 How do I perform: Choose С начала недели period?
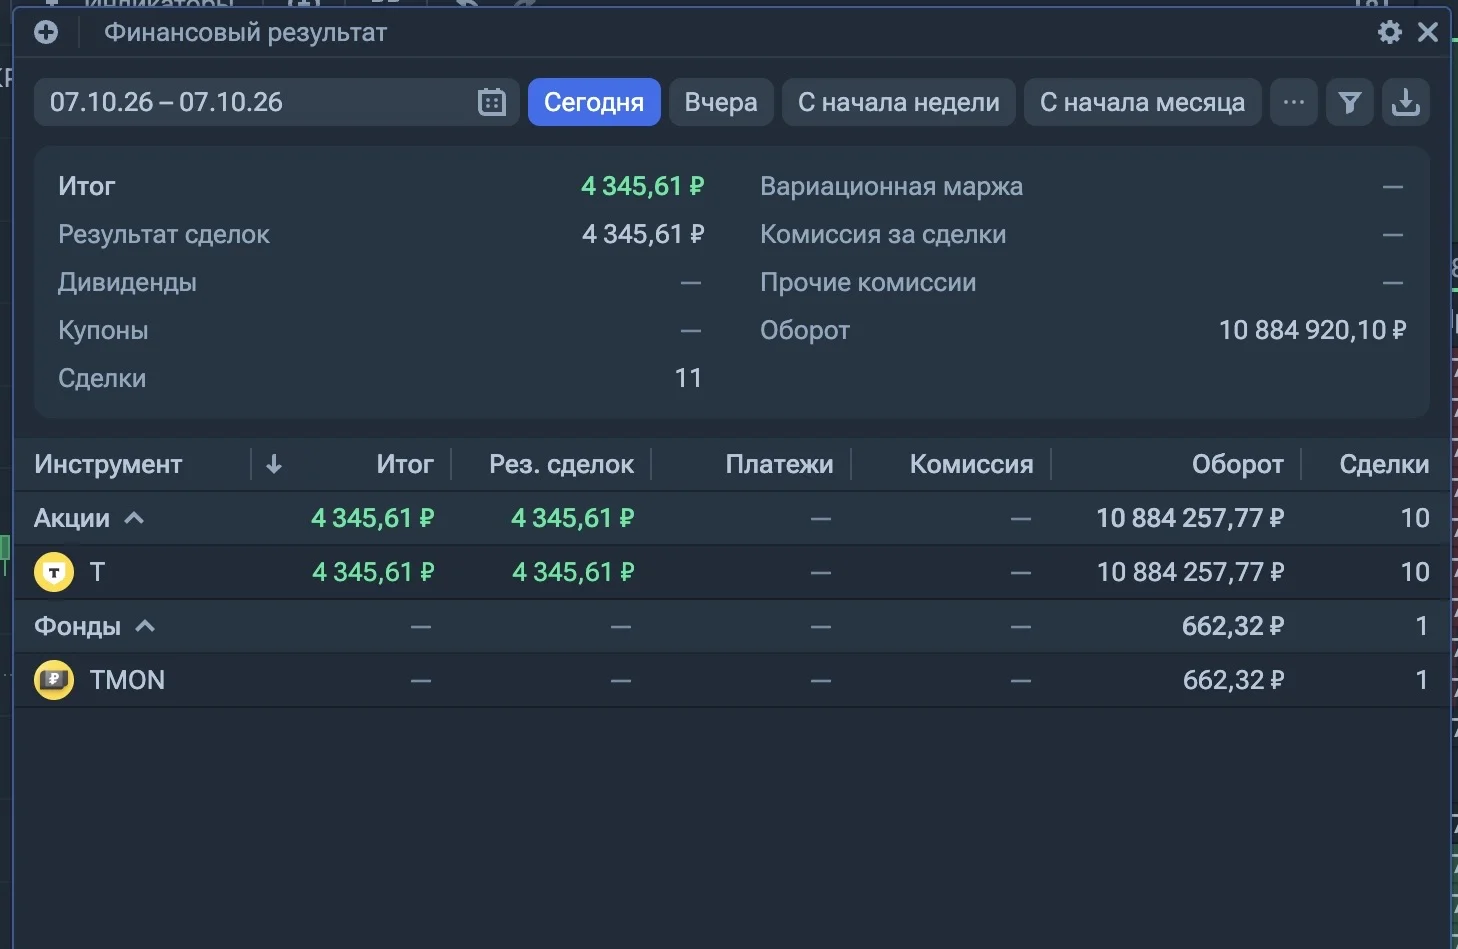click(898, 102)
